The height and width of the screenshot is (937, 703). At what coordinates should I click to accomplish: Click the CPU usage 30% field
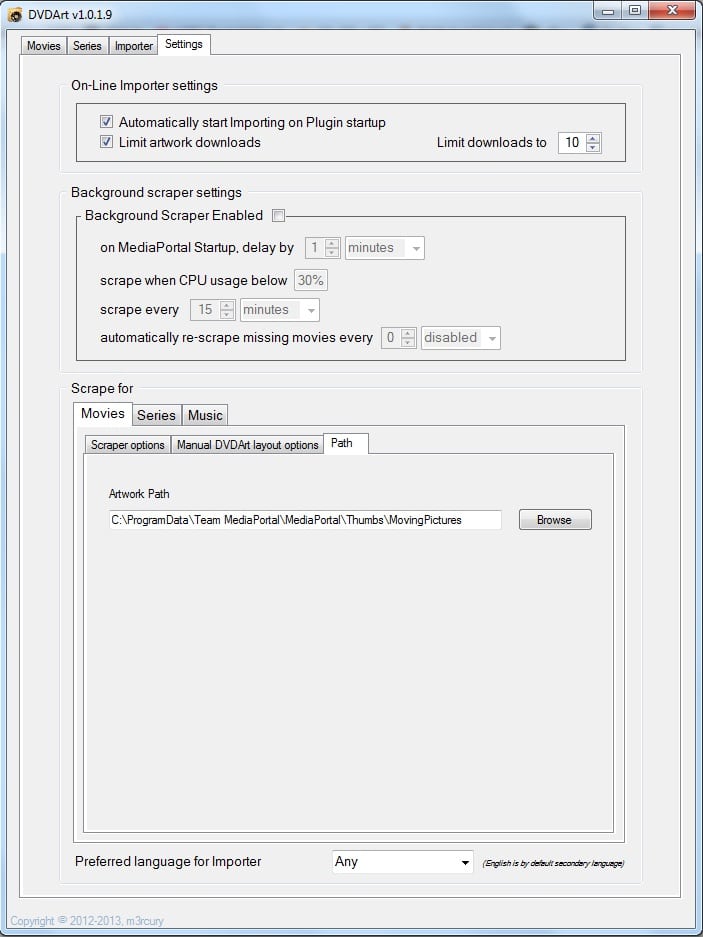(310, 280)
